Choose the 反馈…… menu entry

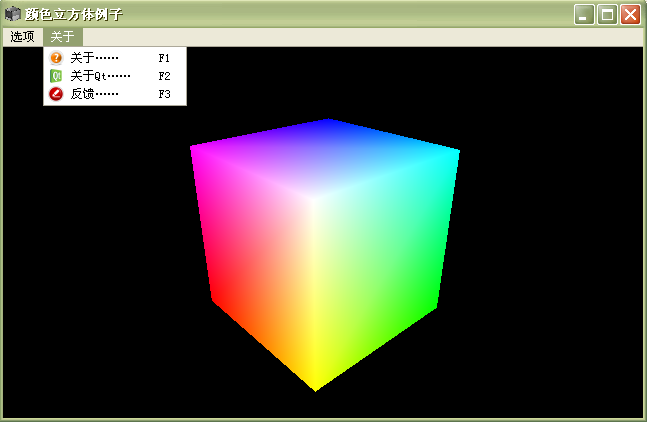pos(94,94)
